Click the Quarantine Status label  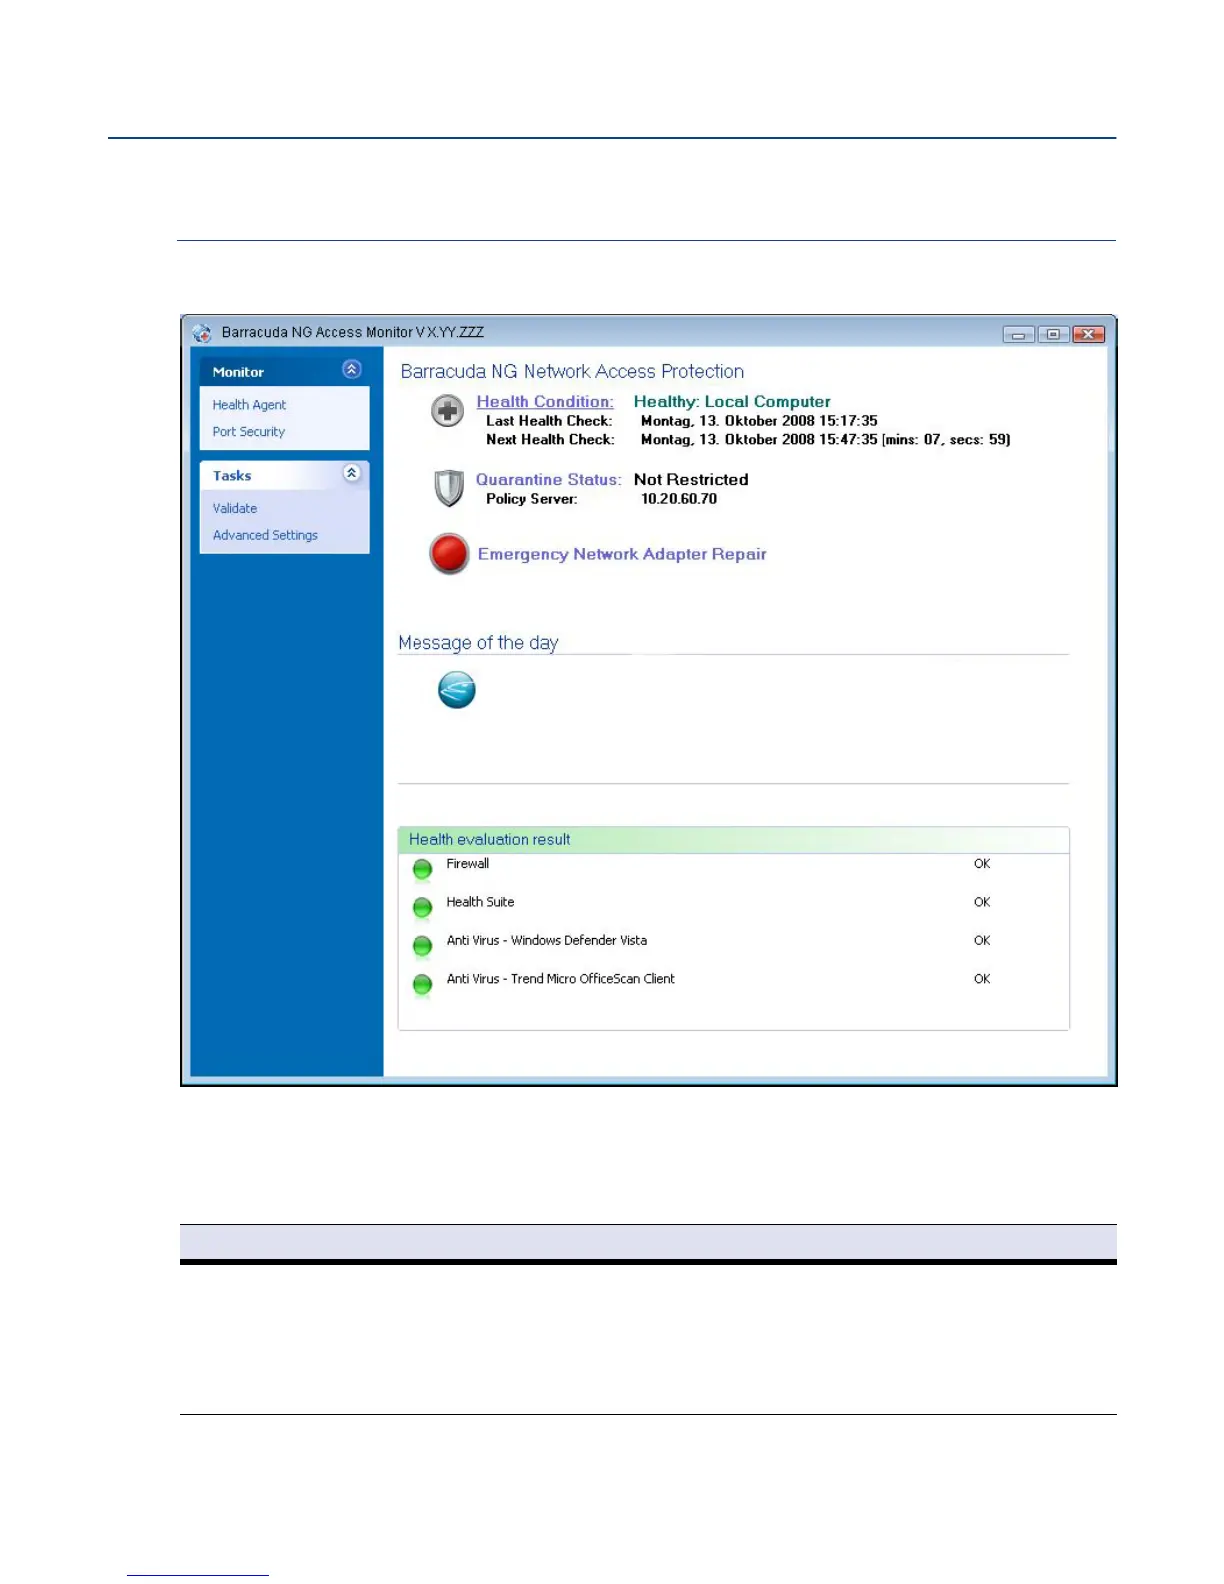(x=548, y=480)
